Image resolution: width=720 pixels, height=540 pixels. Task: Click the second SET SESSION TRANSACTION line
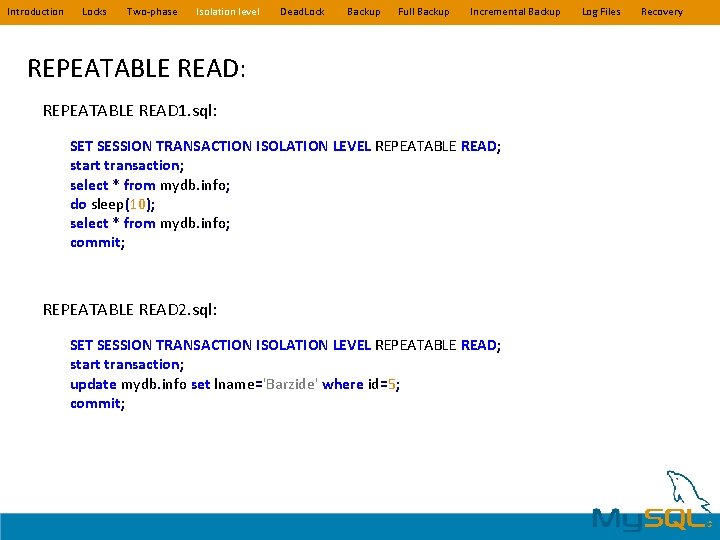coord(285,345)
